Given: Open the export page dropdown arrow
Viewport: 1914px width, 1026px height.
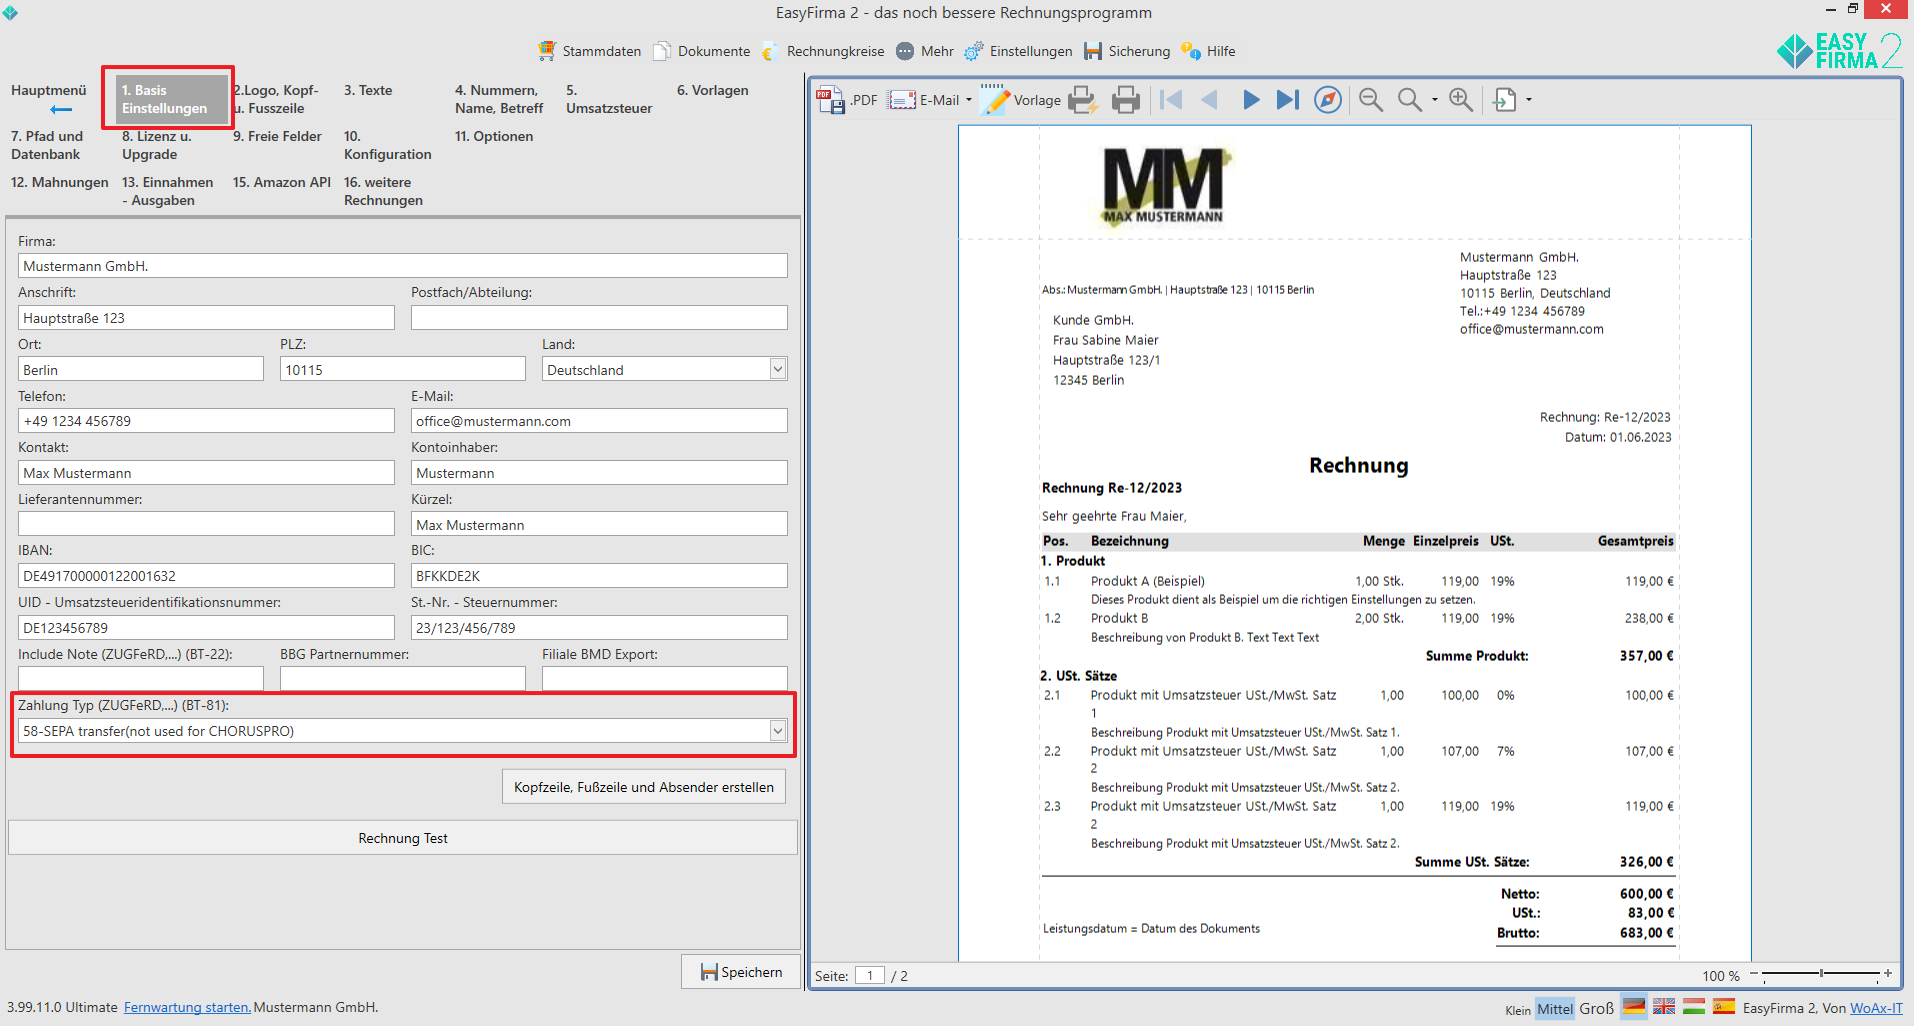Looking at the screenshot, I should 1529,100.
